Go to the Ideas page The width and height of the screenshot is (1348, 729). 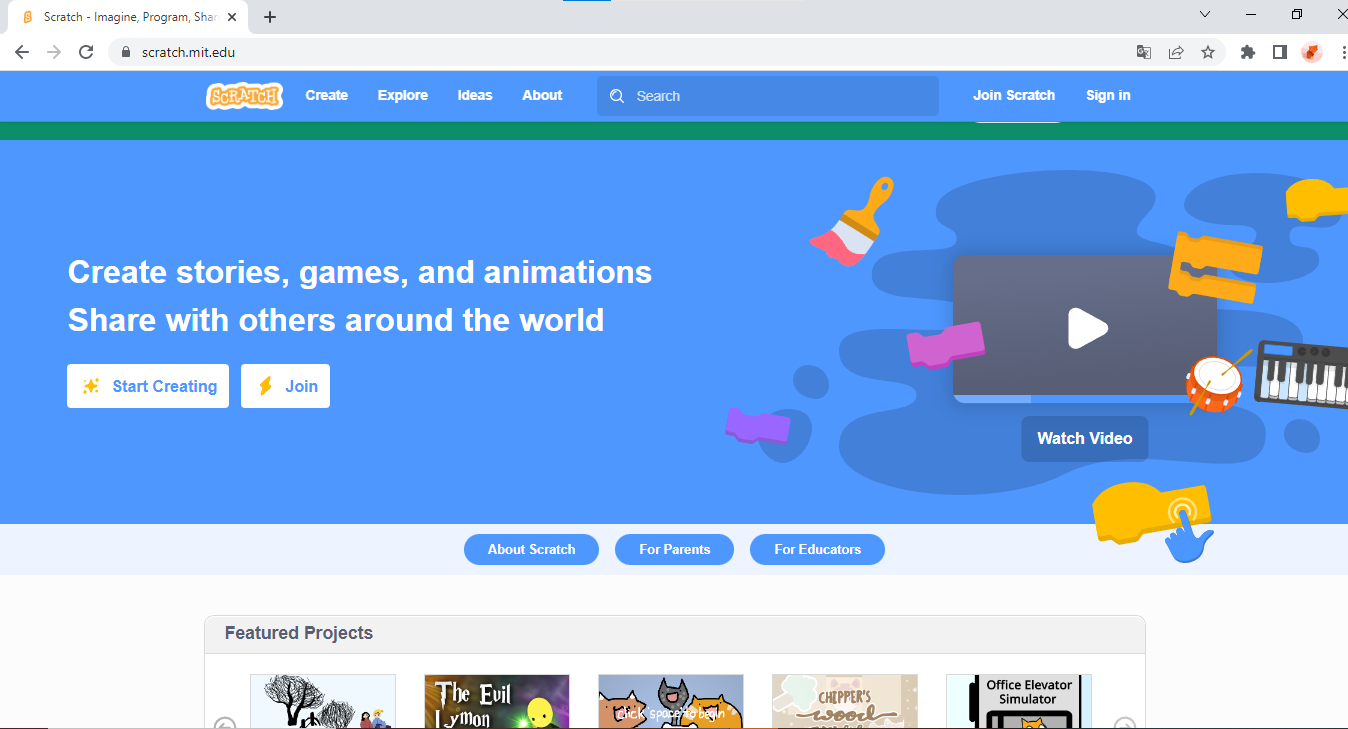[x=475, y=96]
